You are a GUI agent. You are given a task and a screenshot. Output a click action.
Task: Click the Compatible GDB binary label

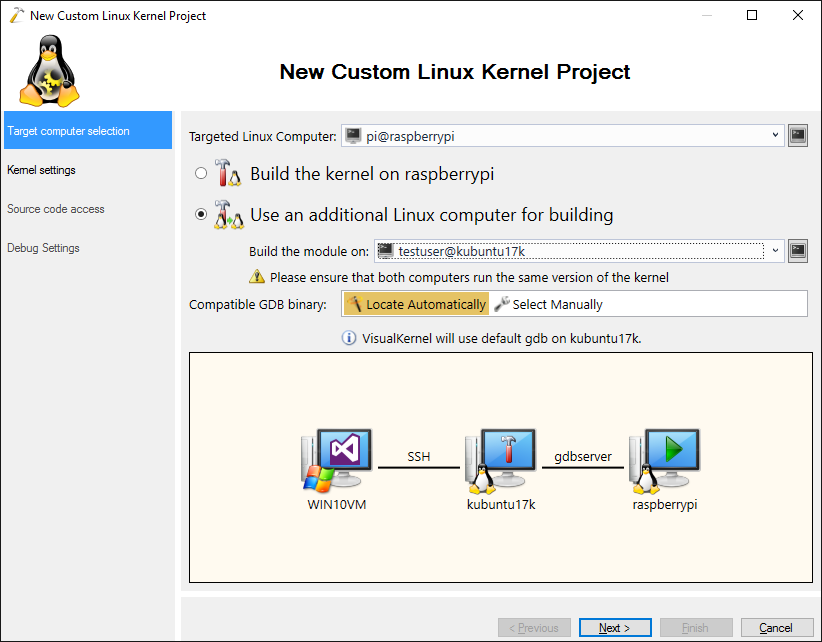click(257, 304)
